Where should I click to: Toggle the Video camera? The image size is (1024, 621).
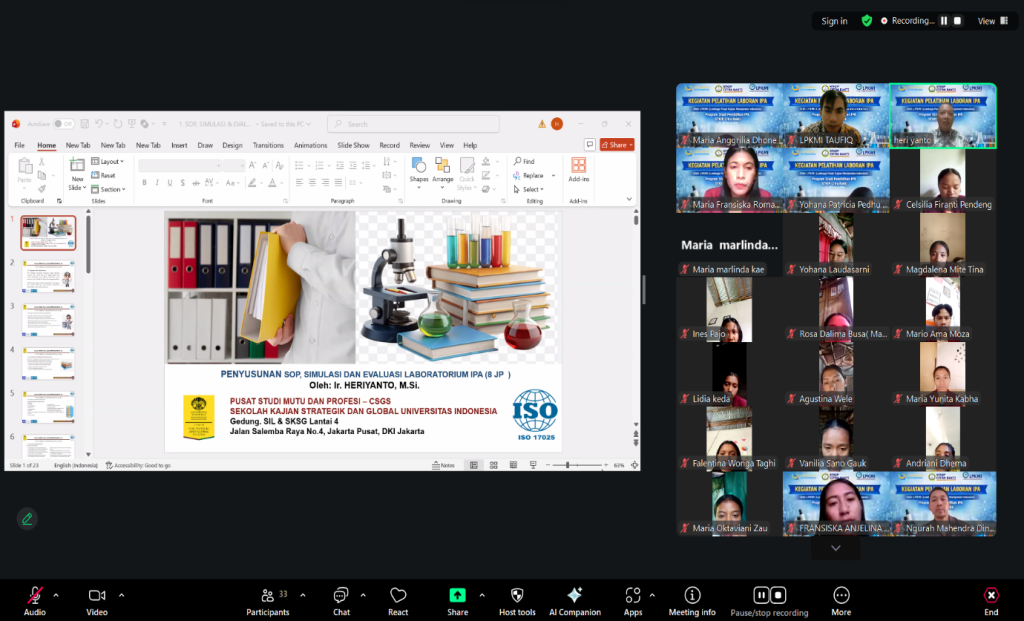[x=97, y=596]
